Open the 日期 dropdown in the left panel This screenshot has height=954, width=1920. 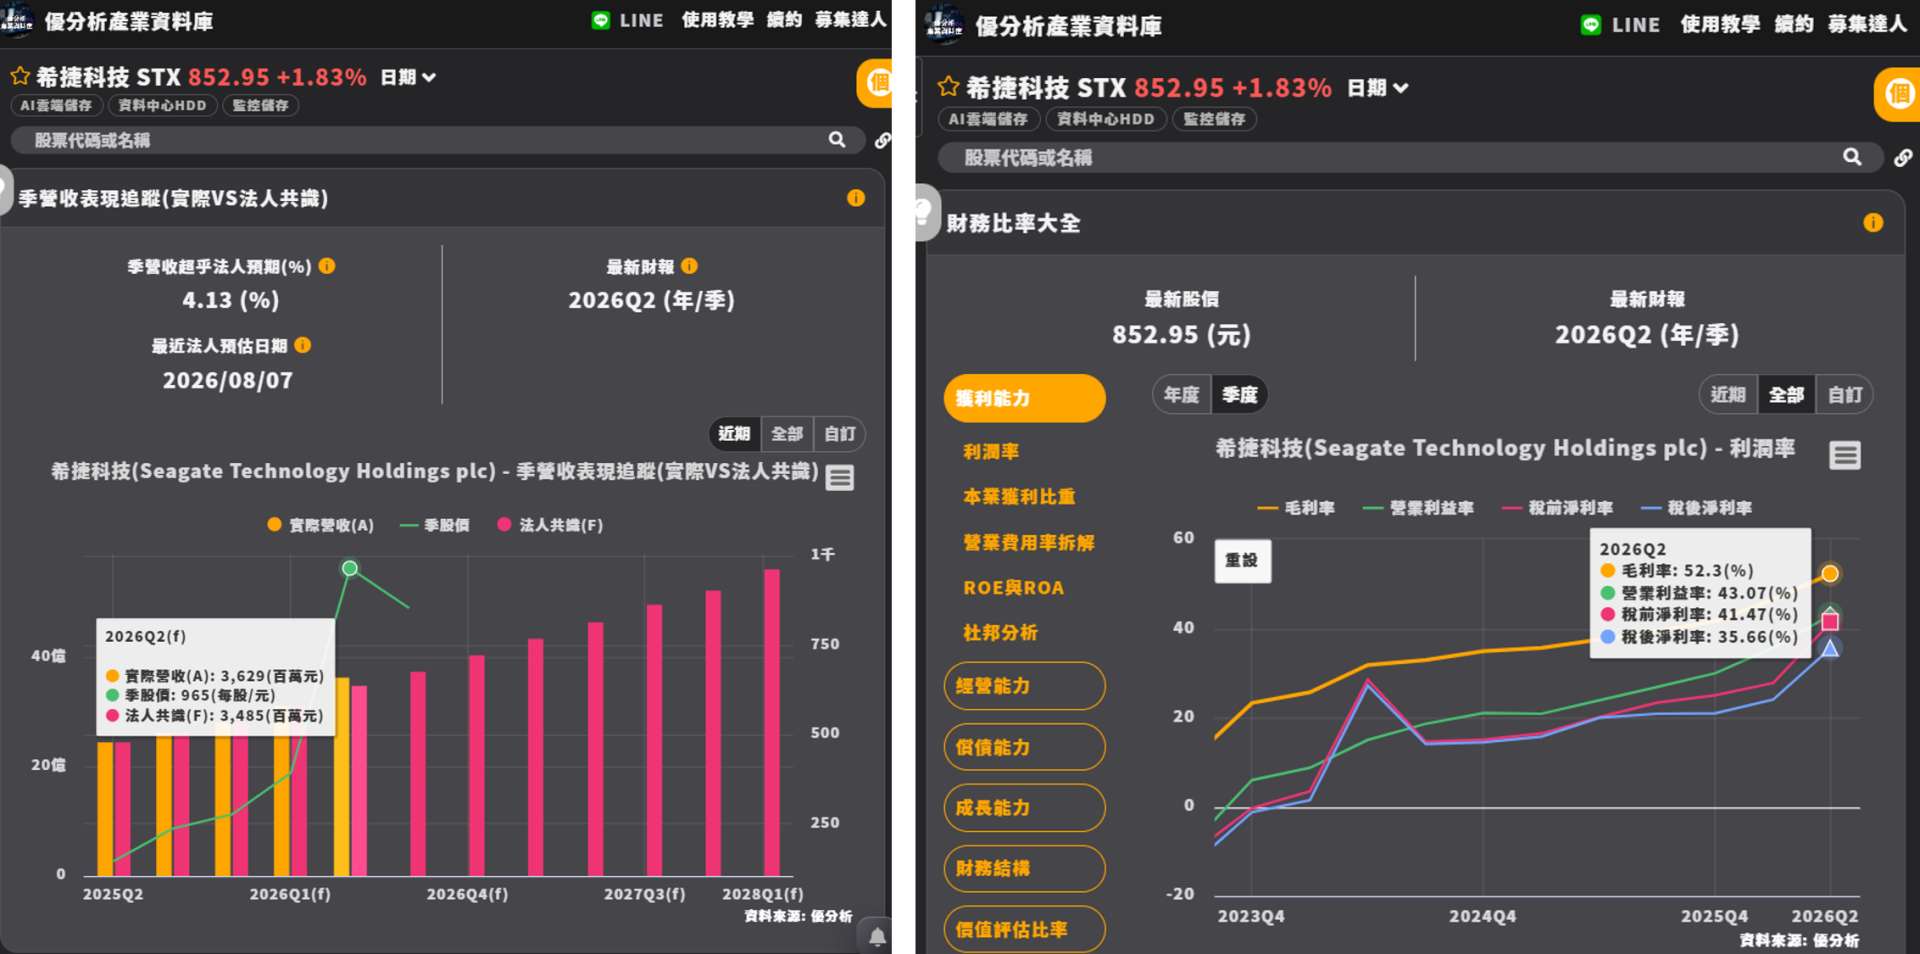click(408, 77)
